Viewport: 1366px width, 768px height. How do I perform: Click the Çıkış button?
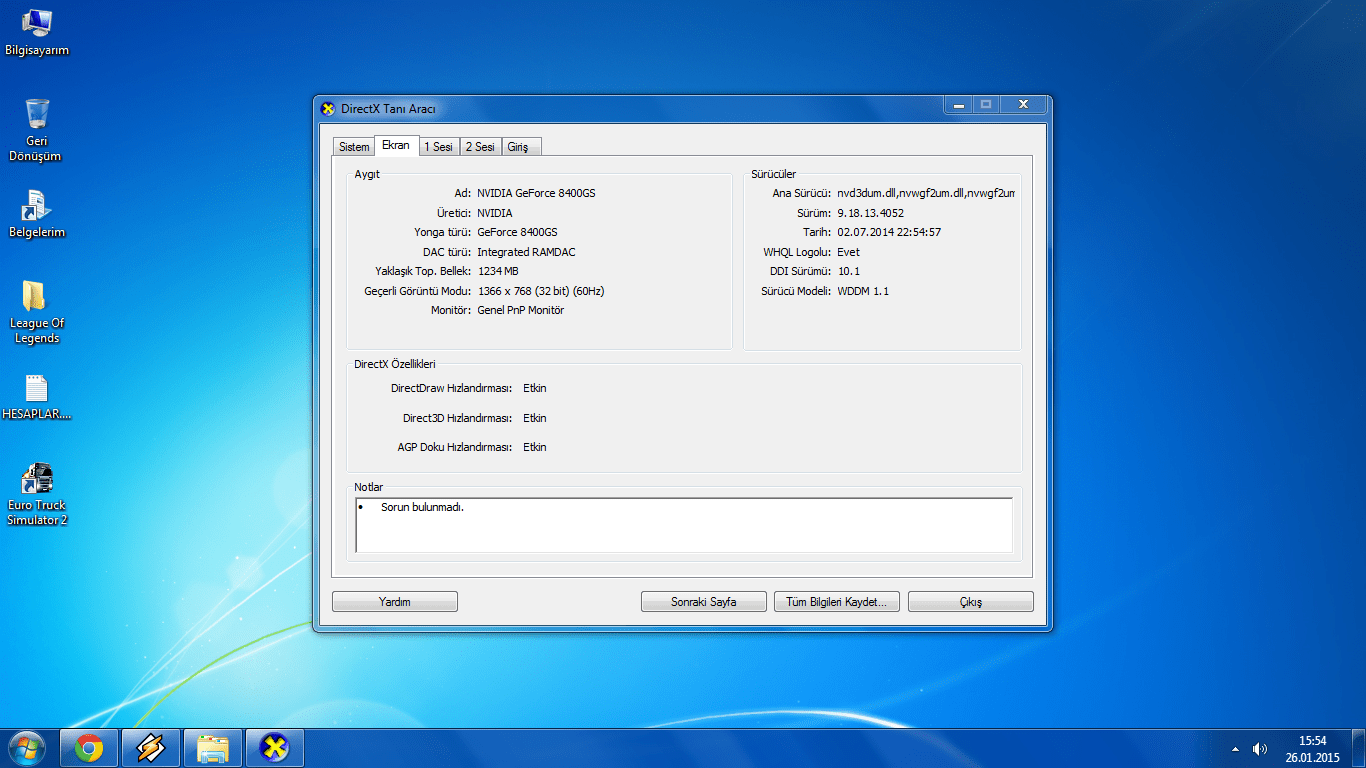971,602
